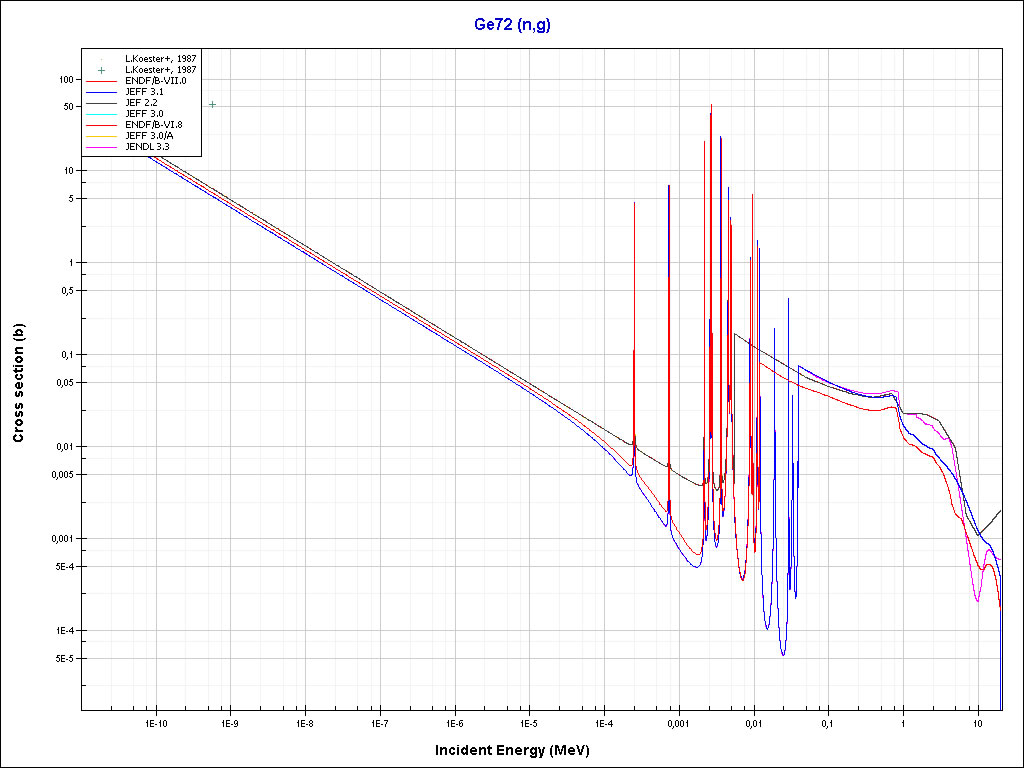1024x768 pixels.
Task: Click the 1E-10 x-axis tick label
Action: point(154,722)
